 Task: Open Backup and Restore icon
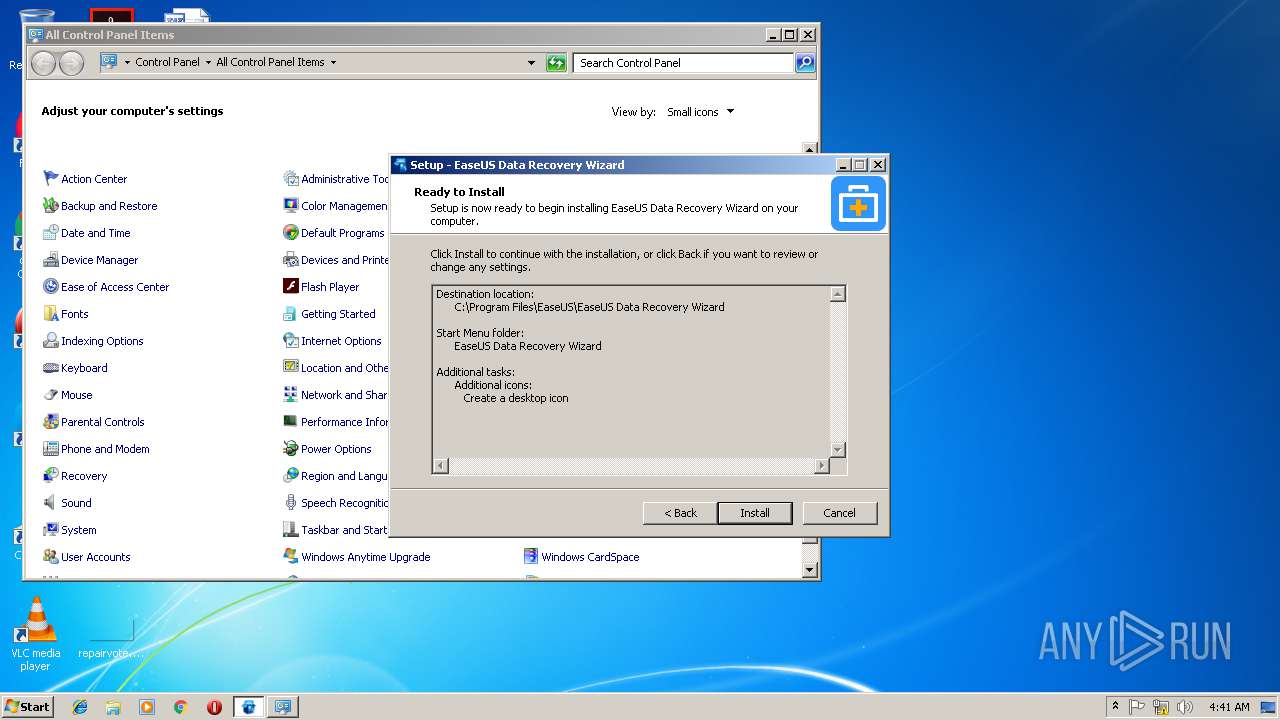click(x=51, y=205)
